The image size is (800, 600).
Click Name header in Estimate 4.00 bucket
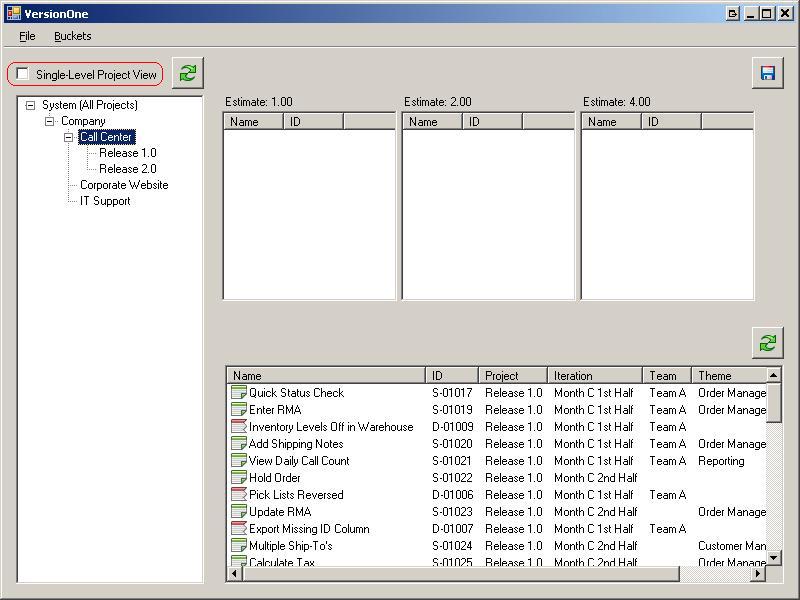pyautogui.click(x=612, y=121)
